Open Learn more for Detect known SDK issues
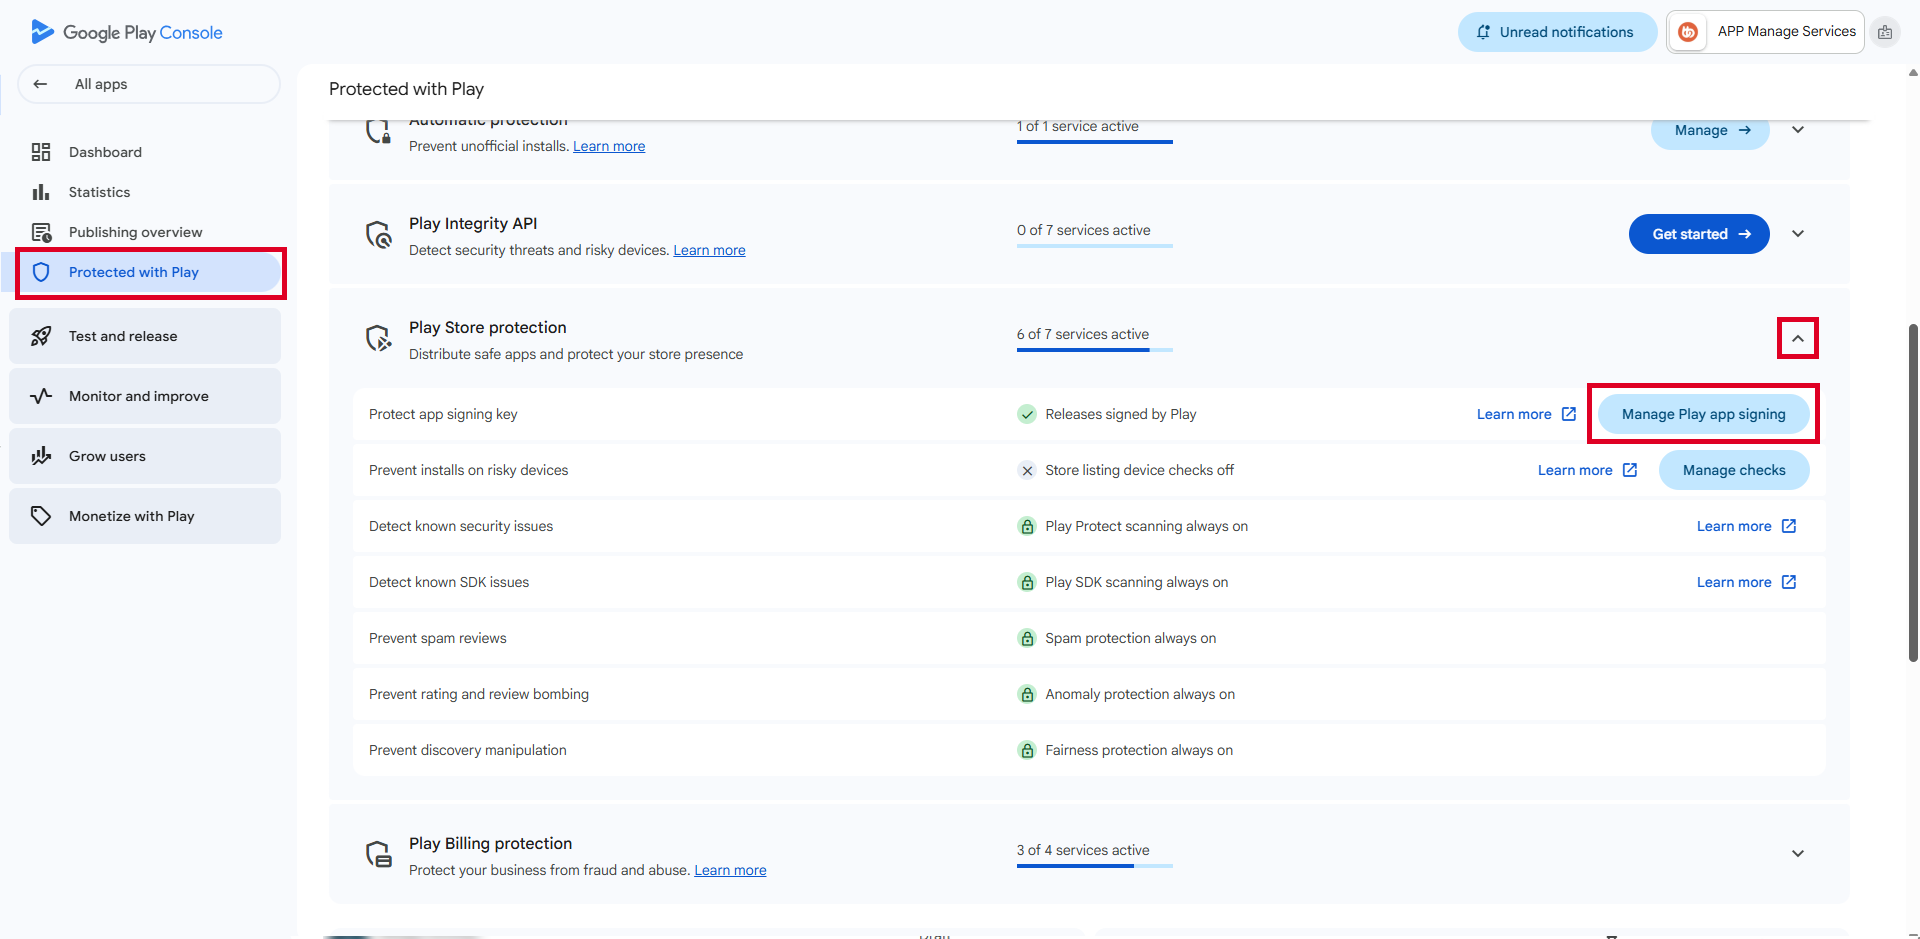The height and width of the screenshot is (939, 1920). (1746, 582)
